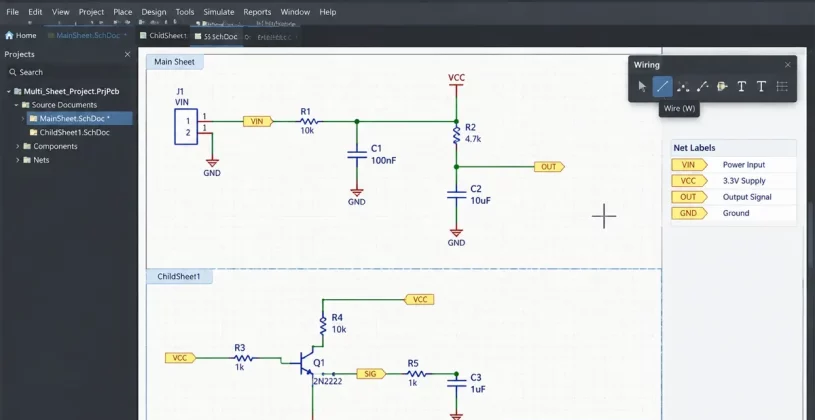Click the VIN swatch in Net Labels
815x420 pixels.
pos(689,165)
